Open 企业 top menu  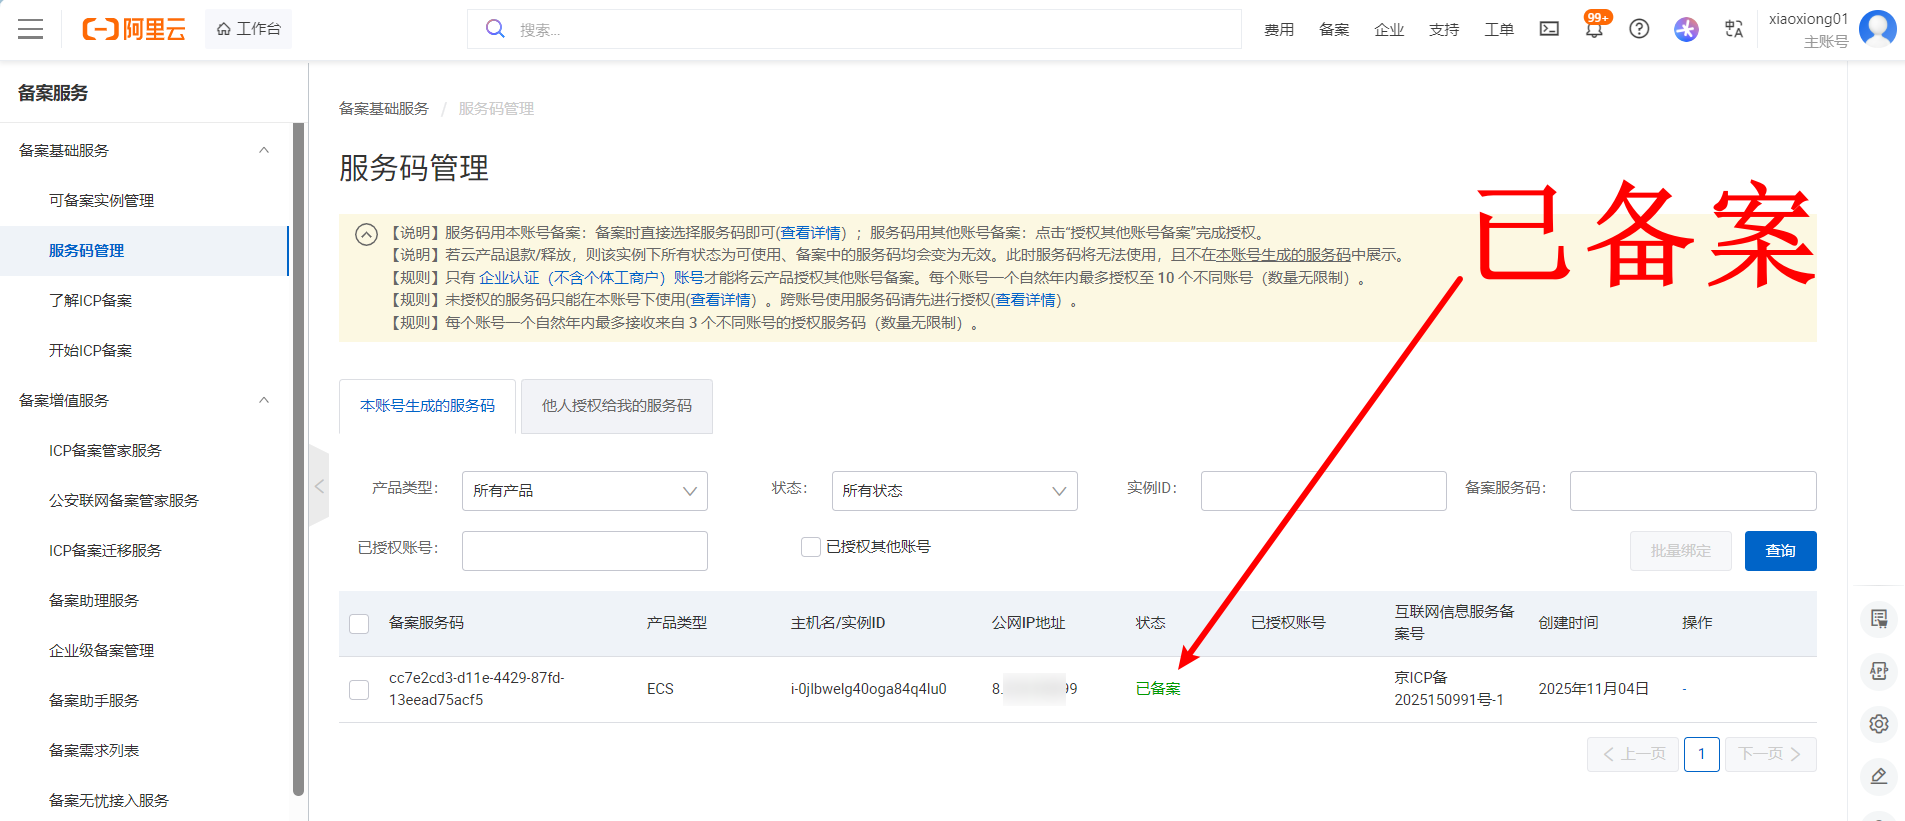(1389, 30)
